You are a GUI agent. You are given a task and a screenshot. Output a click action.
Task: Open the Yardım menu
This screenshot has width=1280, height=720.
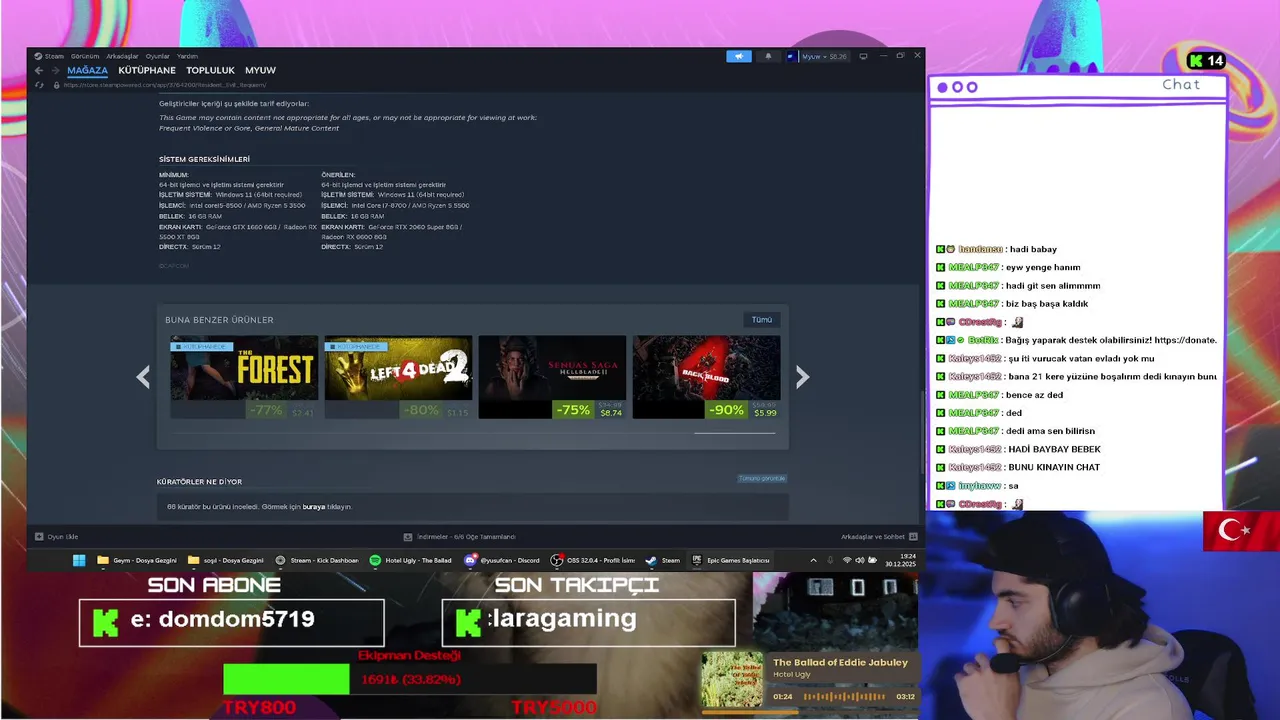tap(187, 56)
